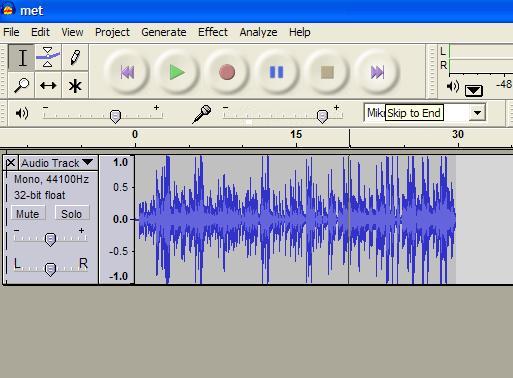Click the timeline ruler at 30 seconds

pyautogui.click(x=458, y=135)
